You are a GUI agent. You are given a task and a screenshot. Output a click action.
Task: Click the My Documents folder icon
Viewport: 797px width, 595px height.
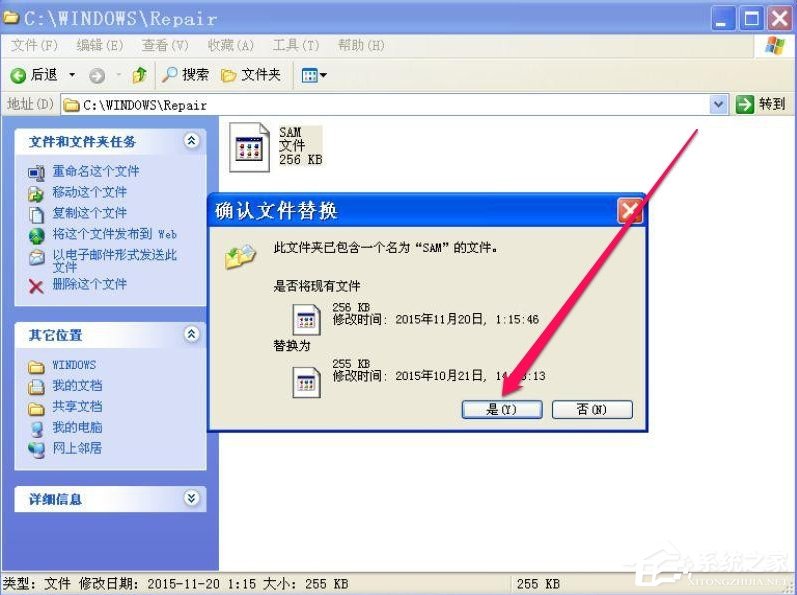coord(36,387)
